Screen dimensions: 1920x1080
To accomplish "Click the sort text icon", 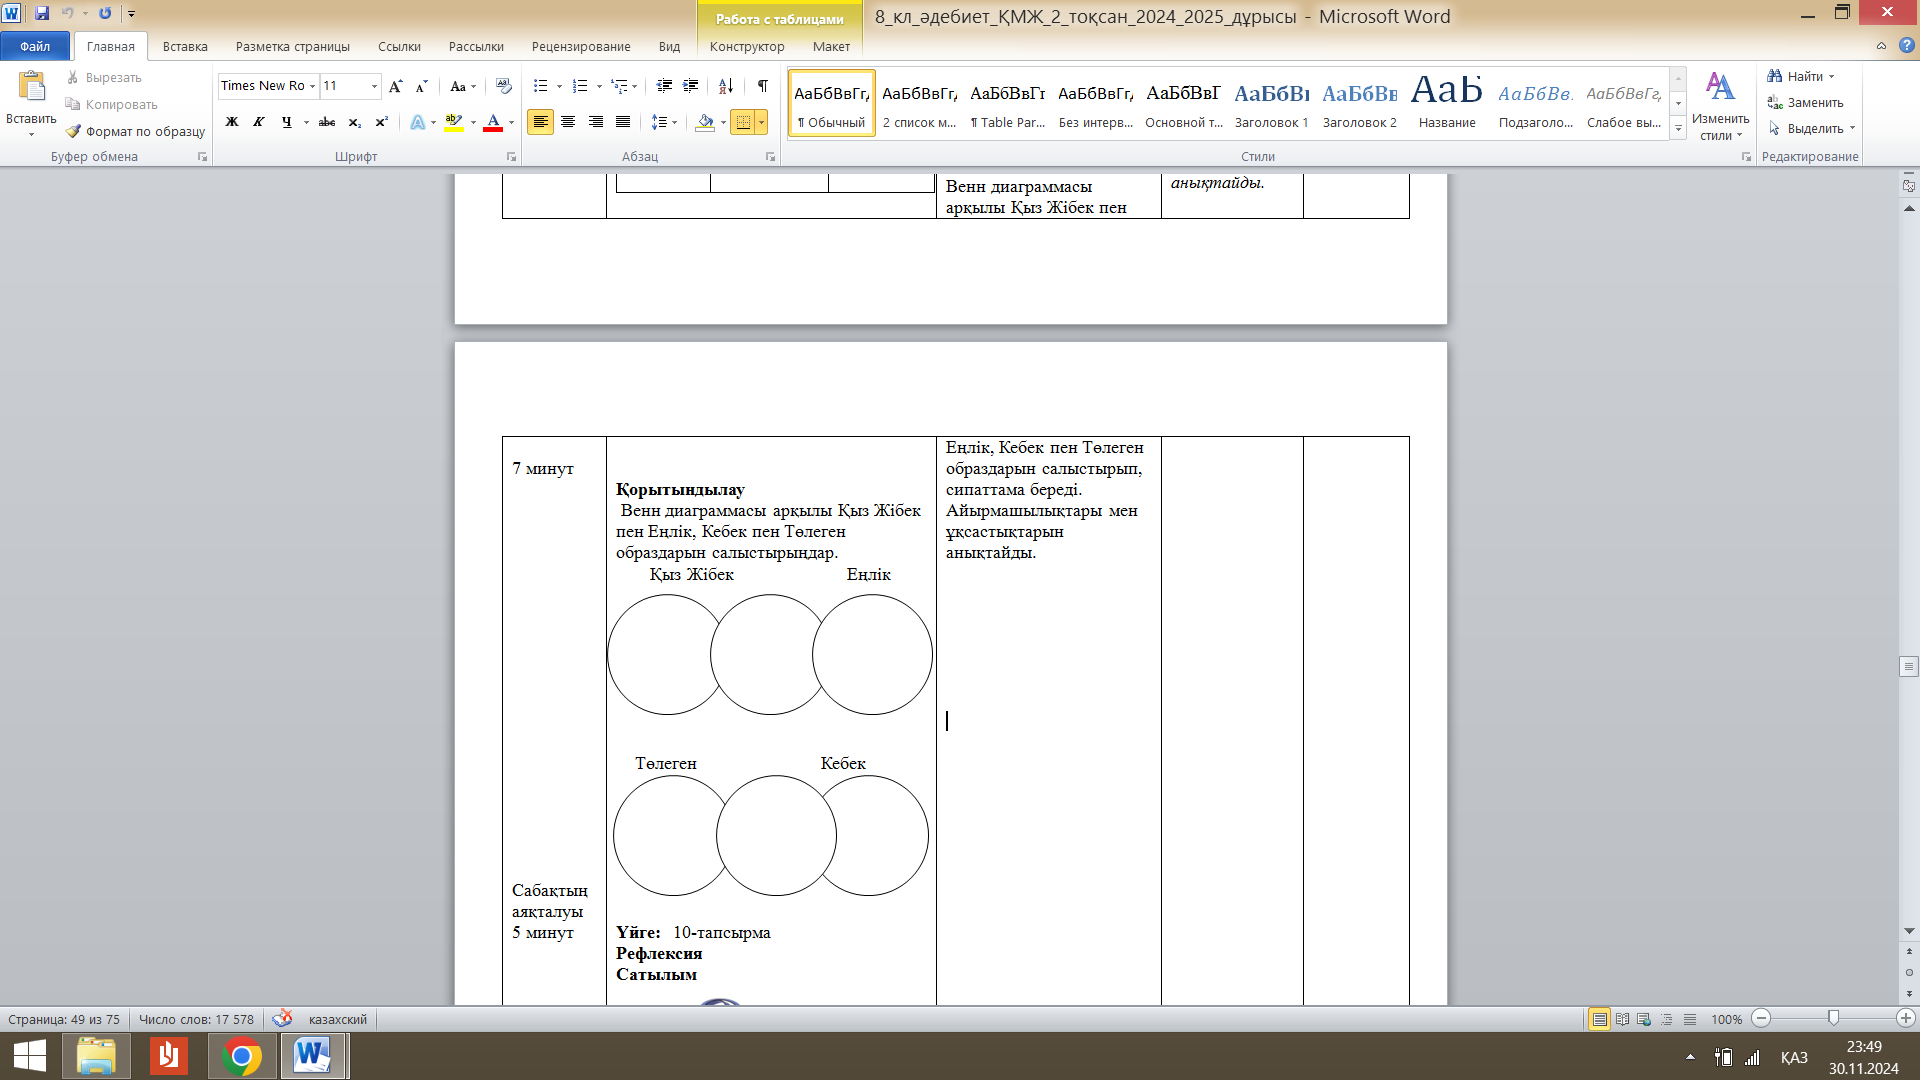I will tap(726, 86).
